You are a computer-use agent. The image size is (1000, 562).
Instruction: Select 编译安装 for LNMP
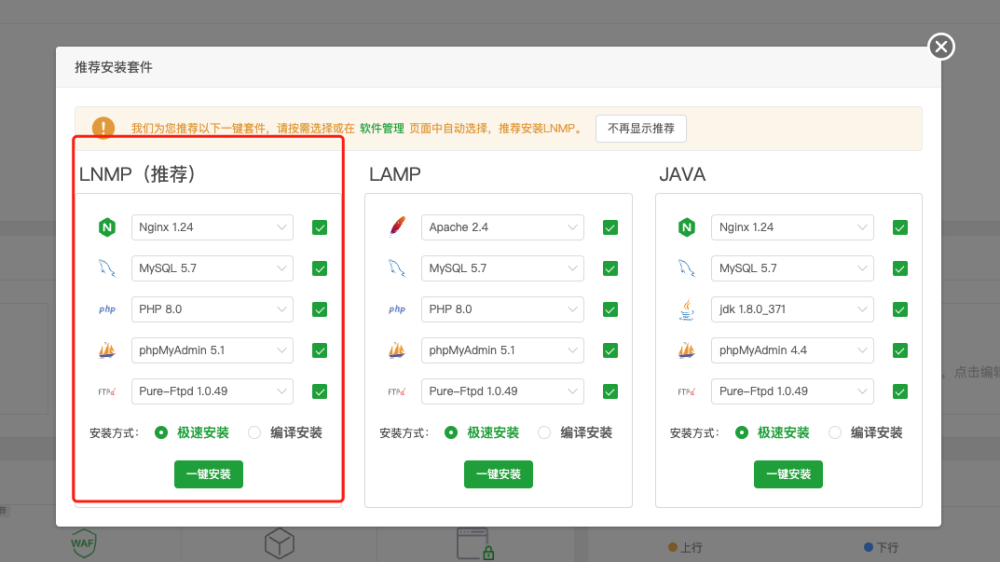click(254, 433)
